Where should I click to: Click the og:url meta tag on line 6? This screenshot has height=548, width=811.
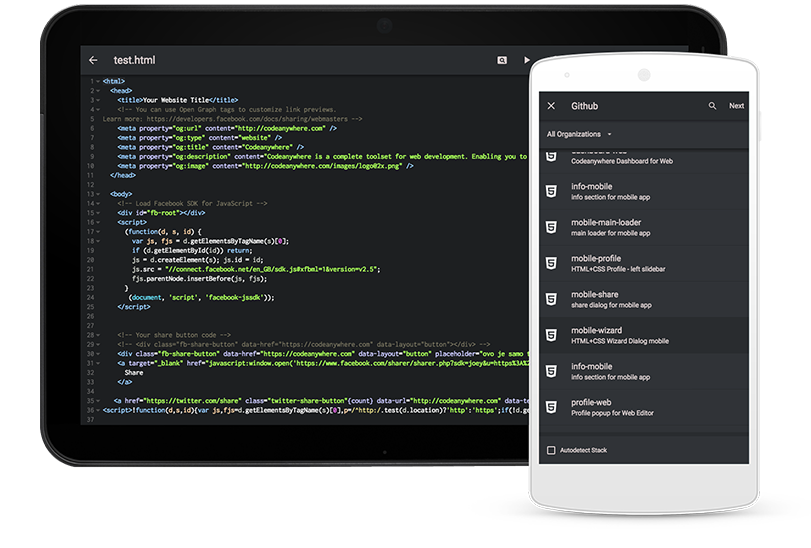227,128
